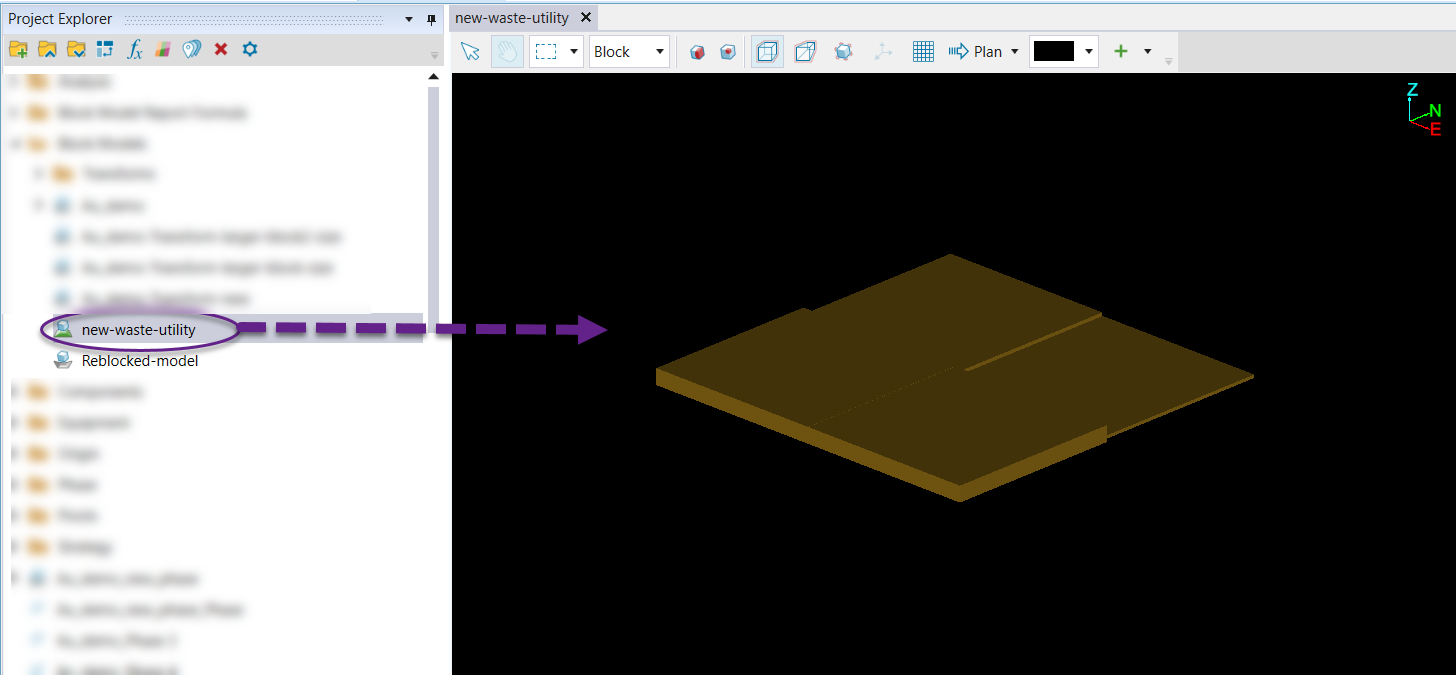Open the black background color swatch
This screenshot has height=675, width=1456.
(x=1054, y=52)
